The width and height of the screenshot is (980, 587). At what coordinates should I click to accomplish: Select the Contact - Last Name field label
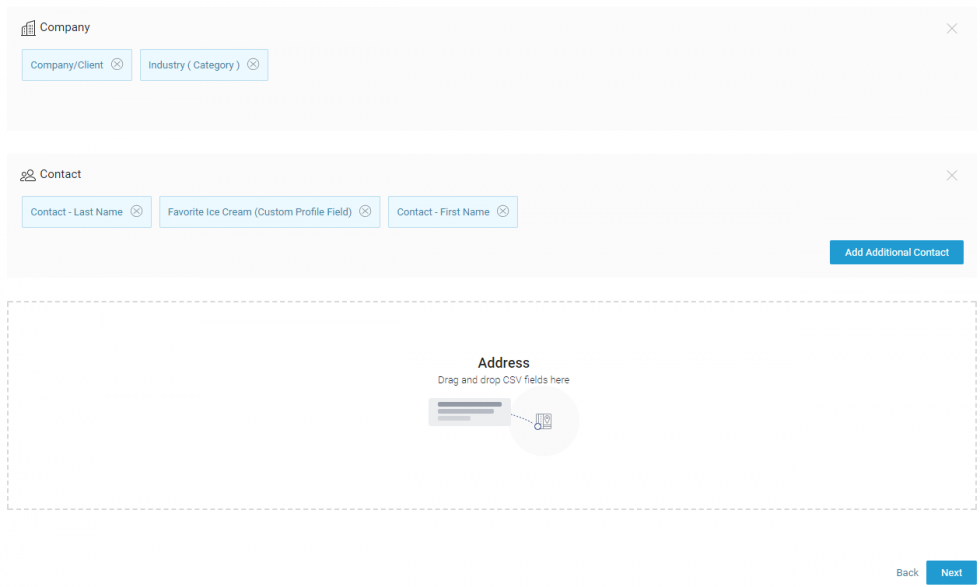tap(77, 212)
